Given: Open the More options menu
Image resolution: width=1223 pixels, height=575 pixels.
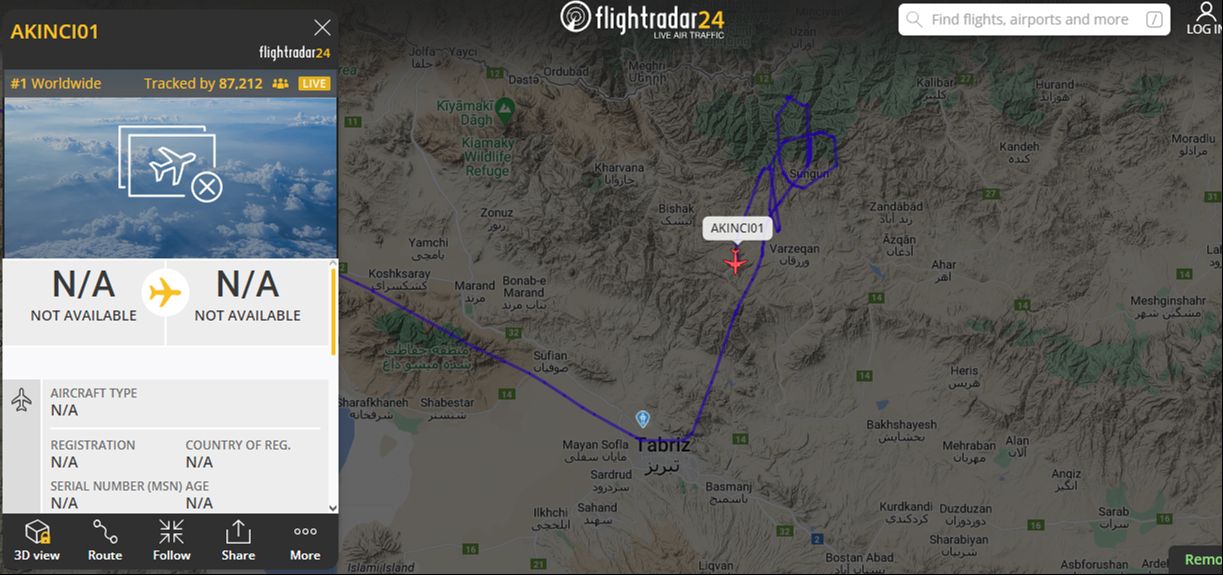Looking at the screenshot, I should click(x=305, y=541).
